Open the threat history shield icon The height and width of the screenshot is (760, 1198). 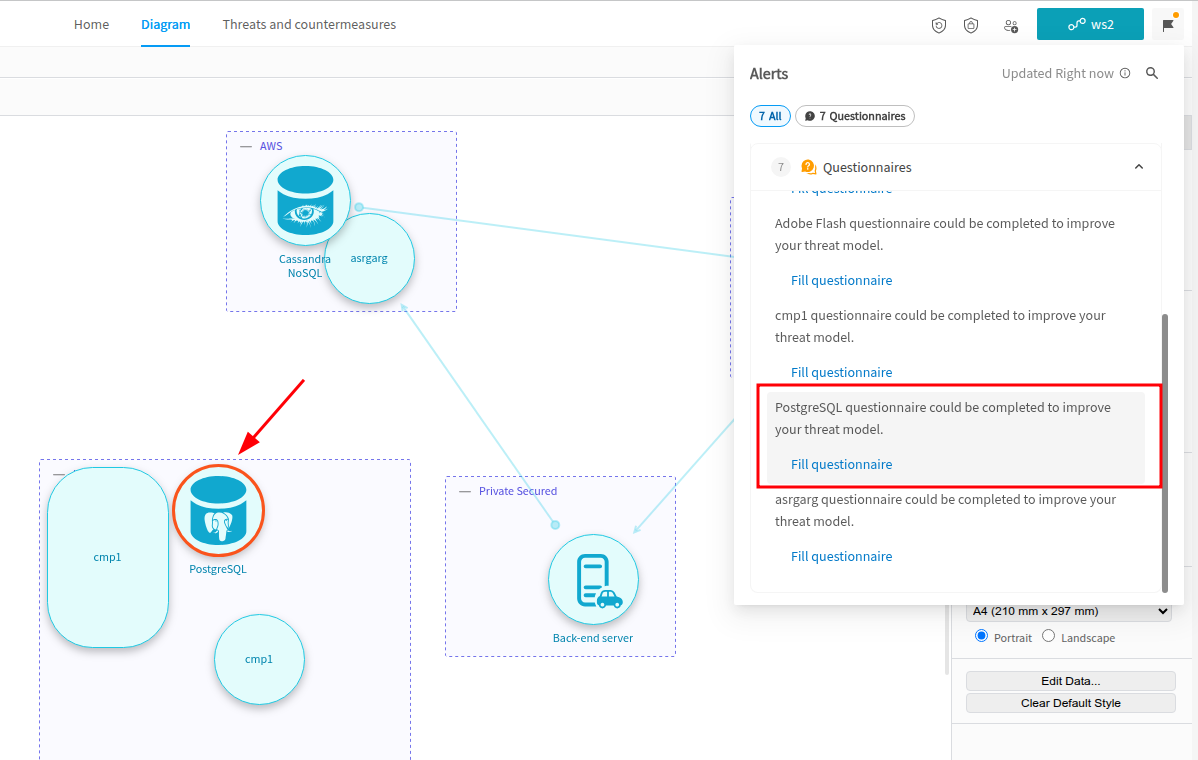pyautogui.click(x=938, y=25)
